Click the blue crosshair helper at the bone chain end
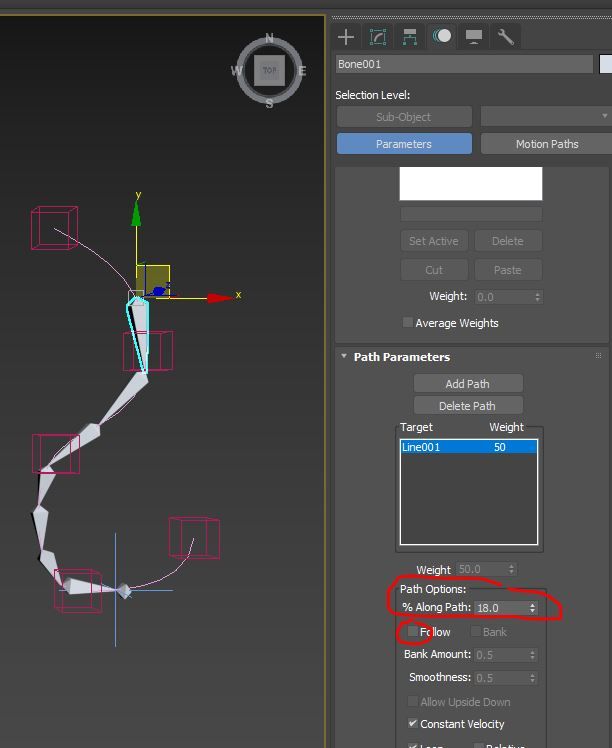This screenshot has height=748, width=612. [x=116, y=590]
